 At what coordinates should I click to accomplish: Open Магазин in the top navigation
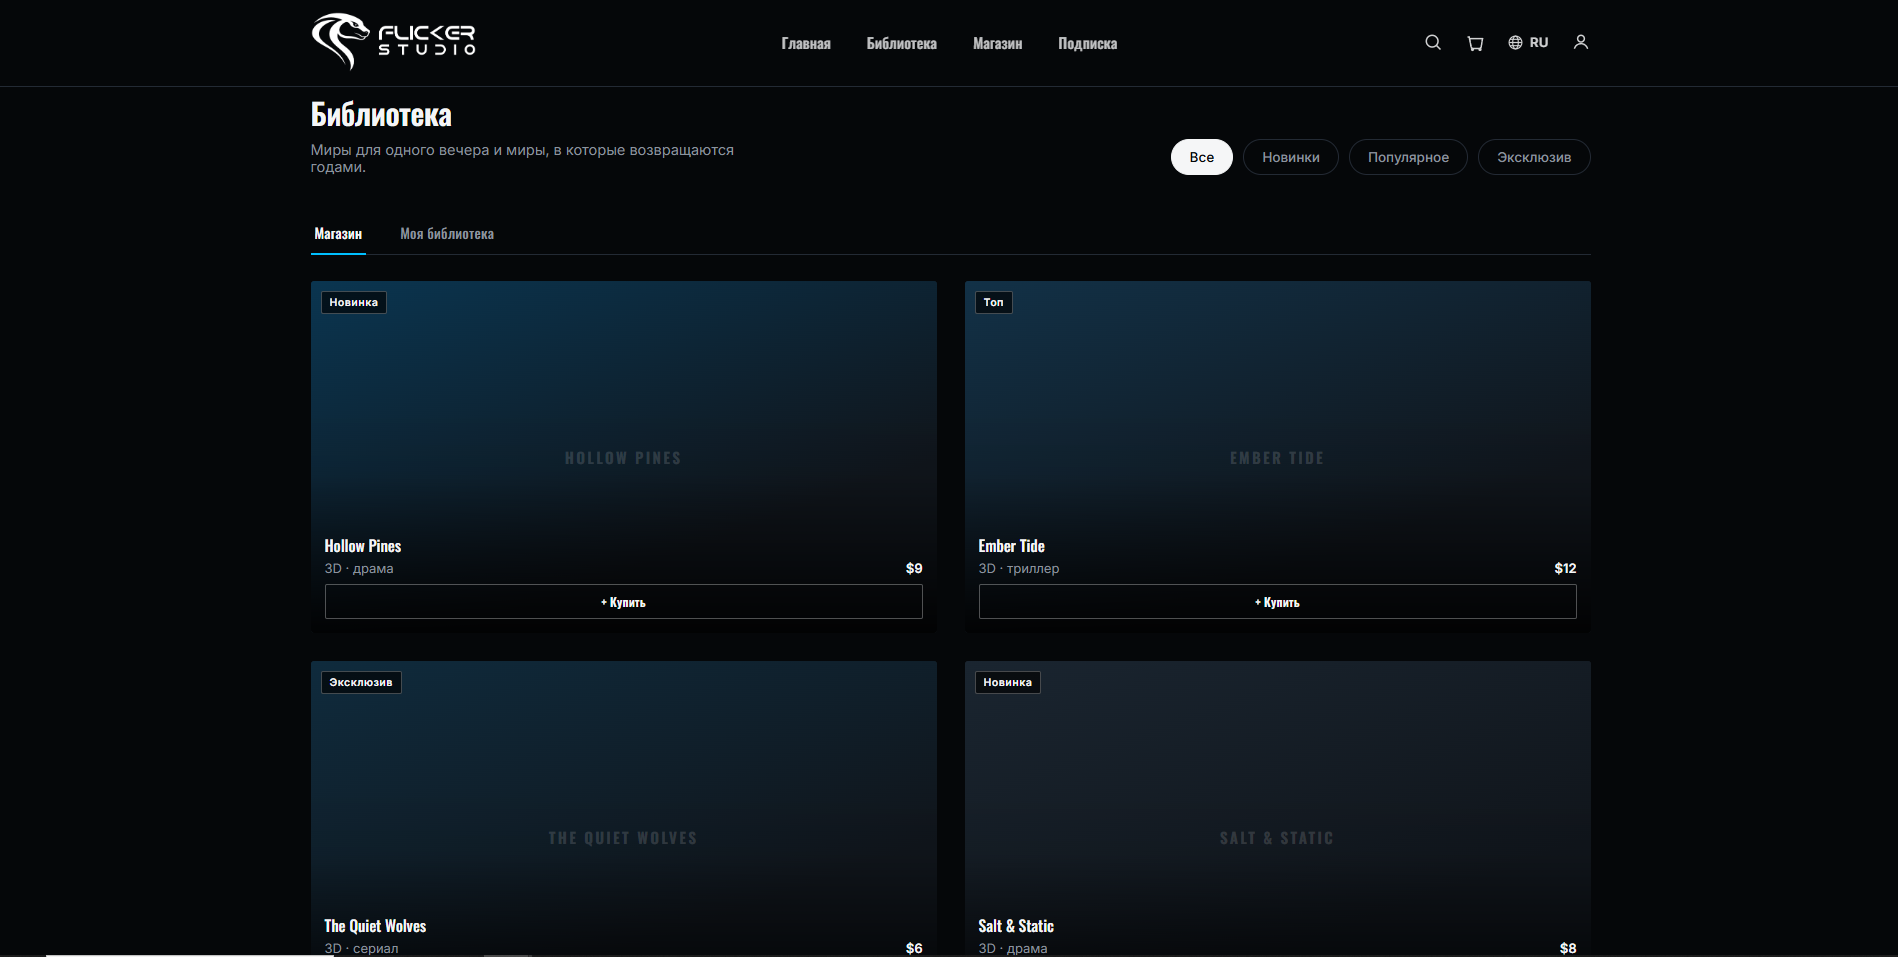click(998, 43)
